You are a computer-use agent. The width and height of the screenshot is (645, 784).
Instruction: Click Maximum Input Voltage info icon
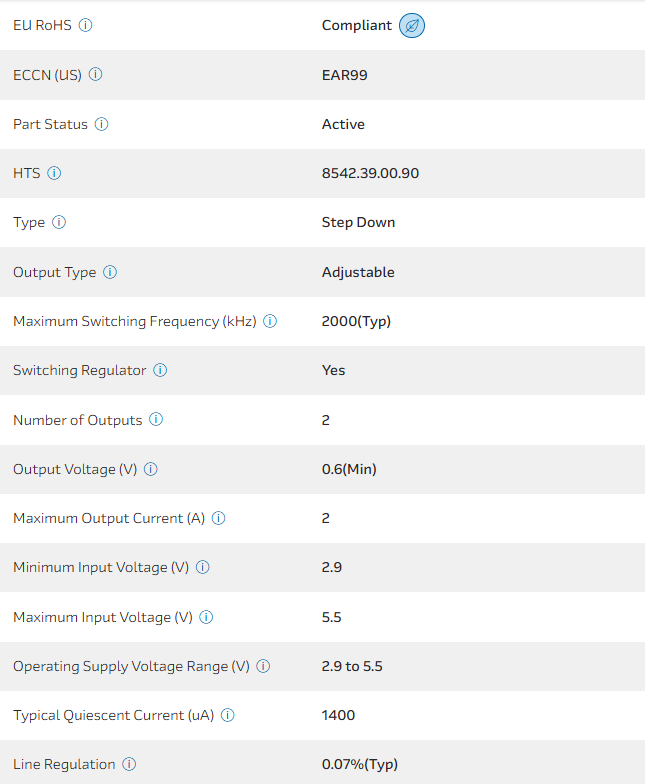coord(207,617)
